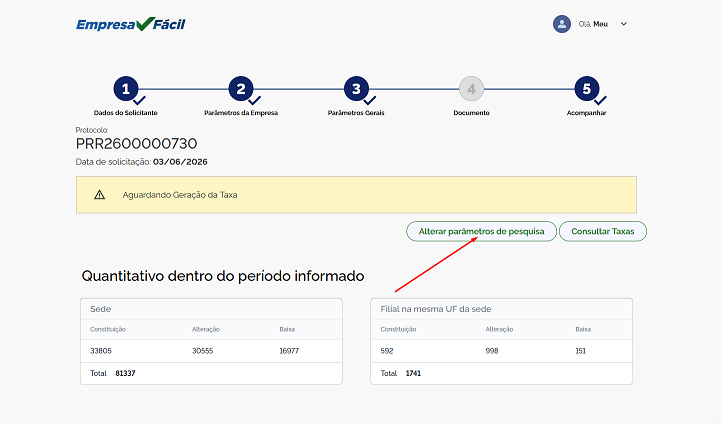Click Filial Constituição value 592
Screen dimensions: 721x424
[387, 351]
